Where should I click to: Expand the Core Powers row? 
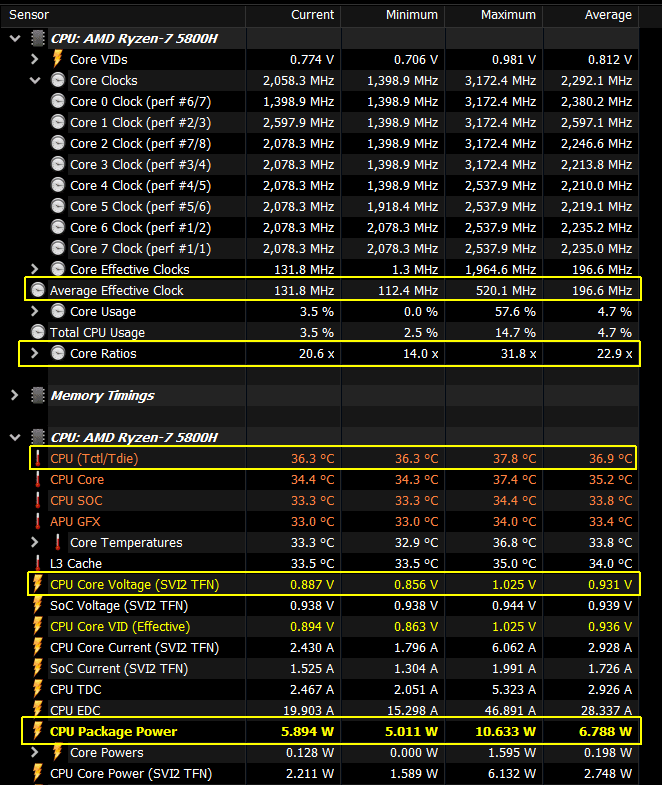(x=35, y=752)
